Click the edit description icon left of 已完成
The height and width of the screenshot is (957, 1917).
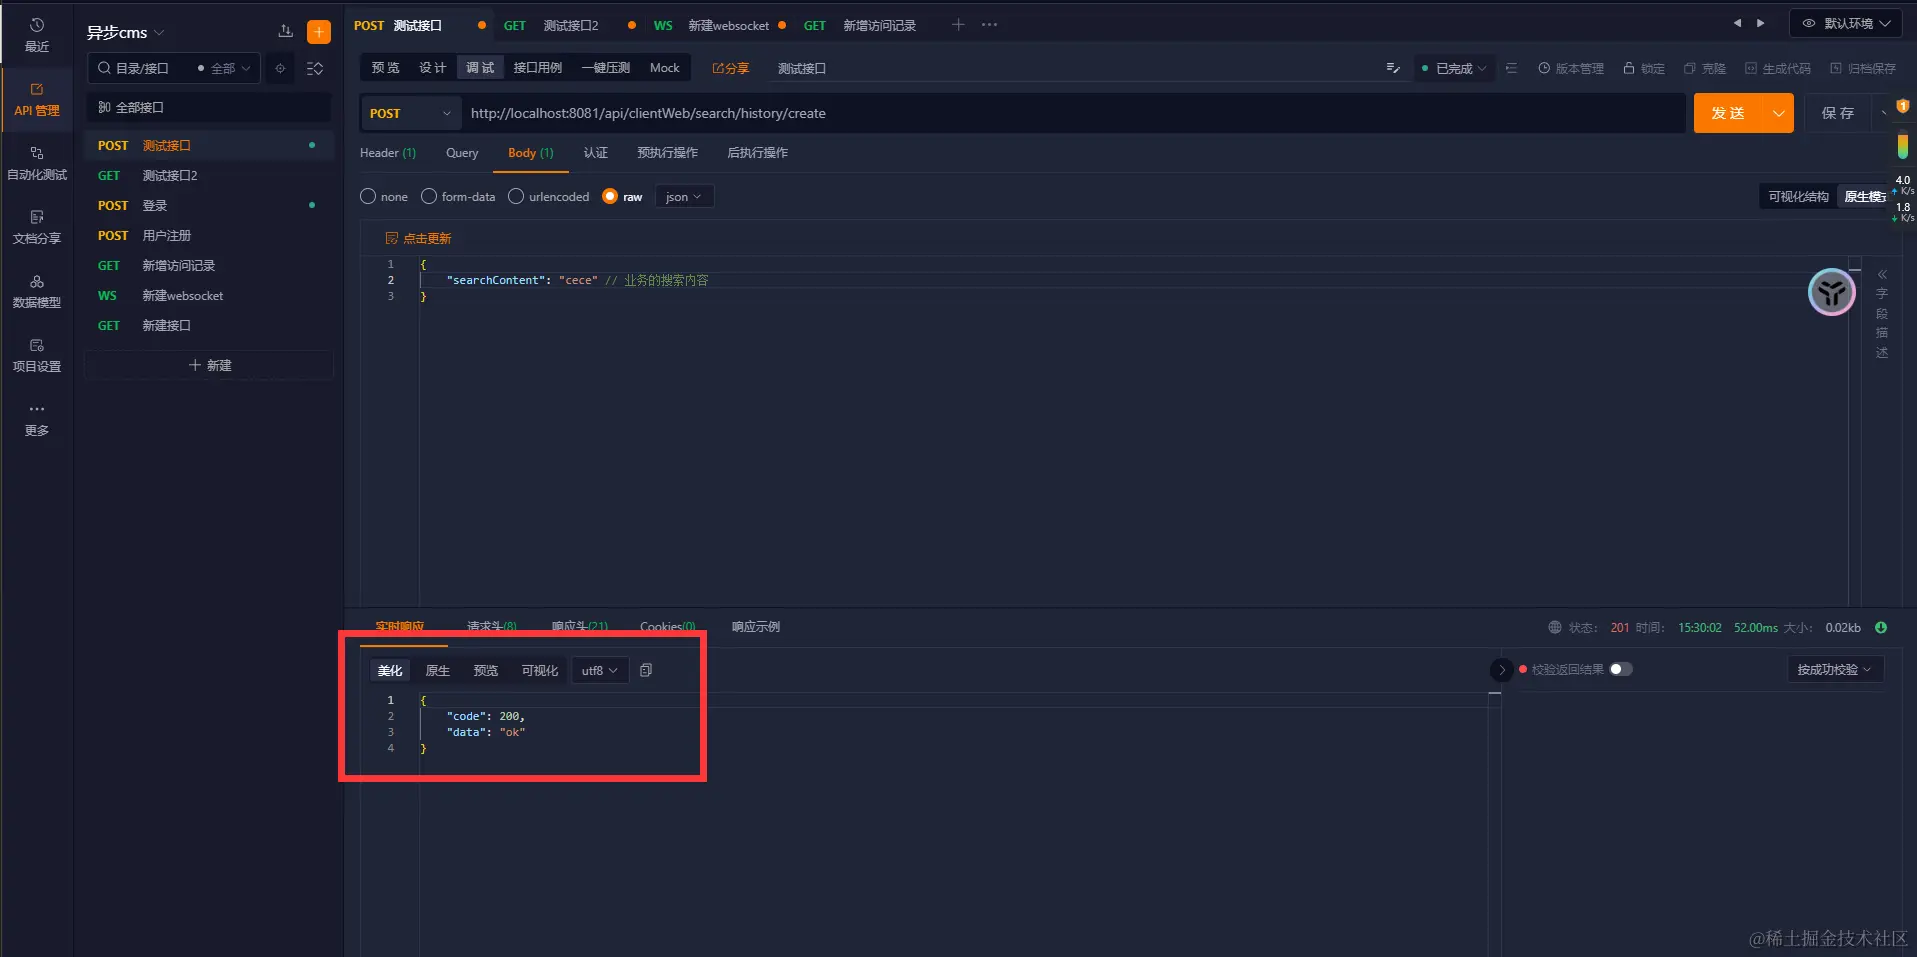pos(1392,68)
